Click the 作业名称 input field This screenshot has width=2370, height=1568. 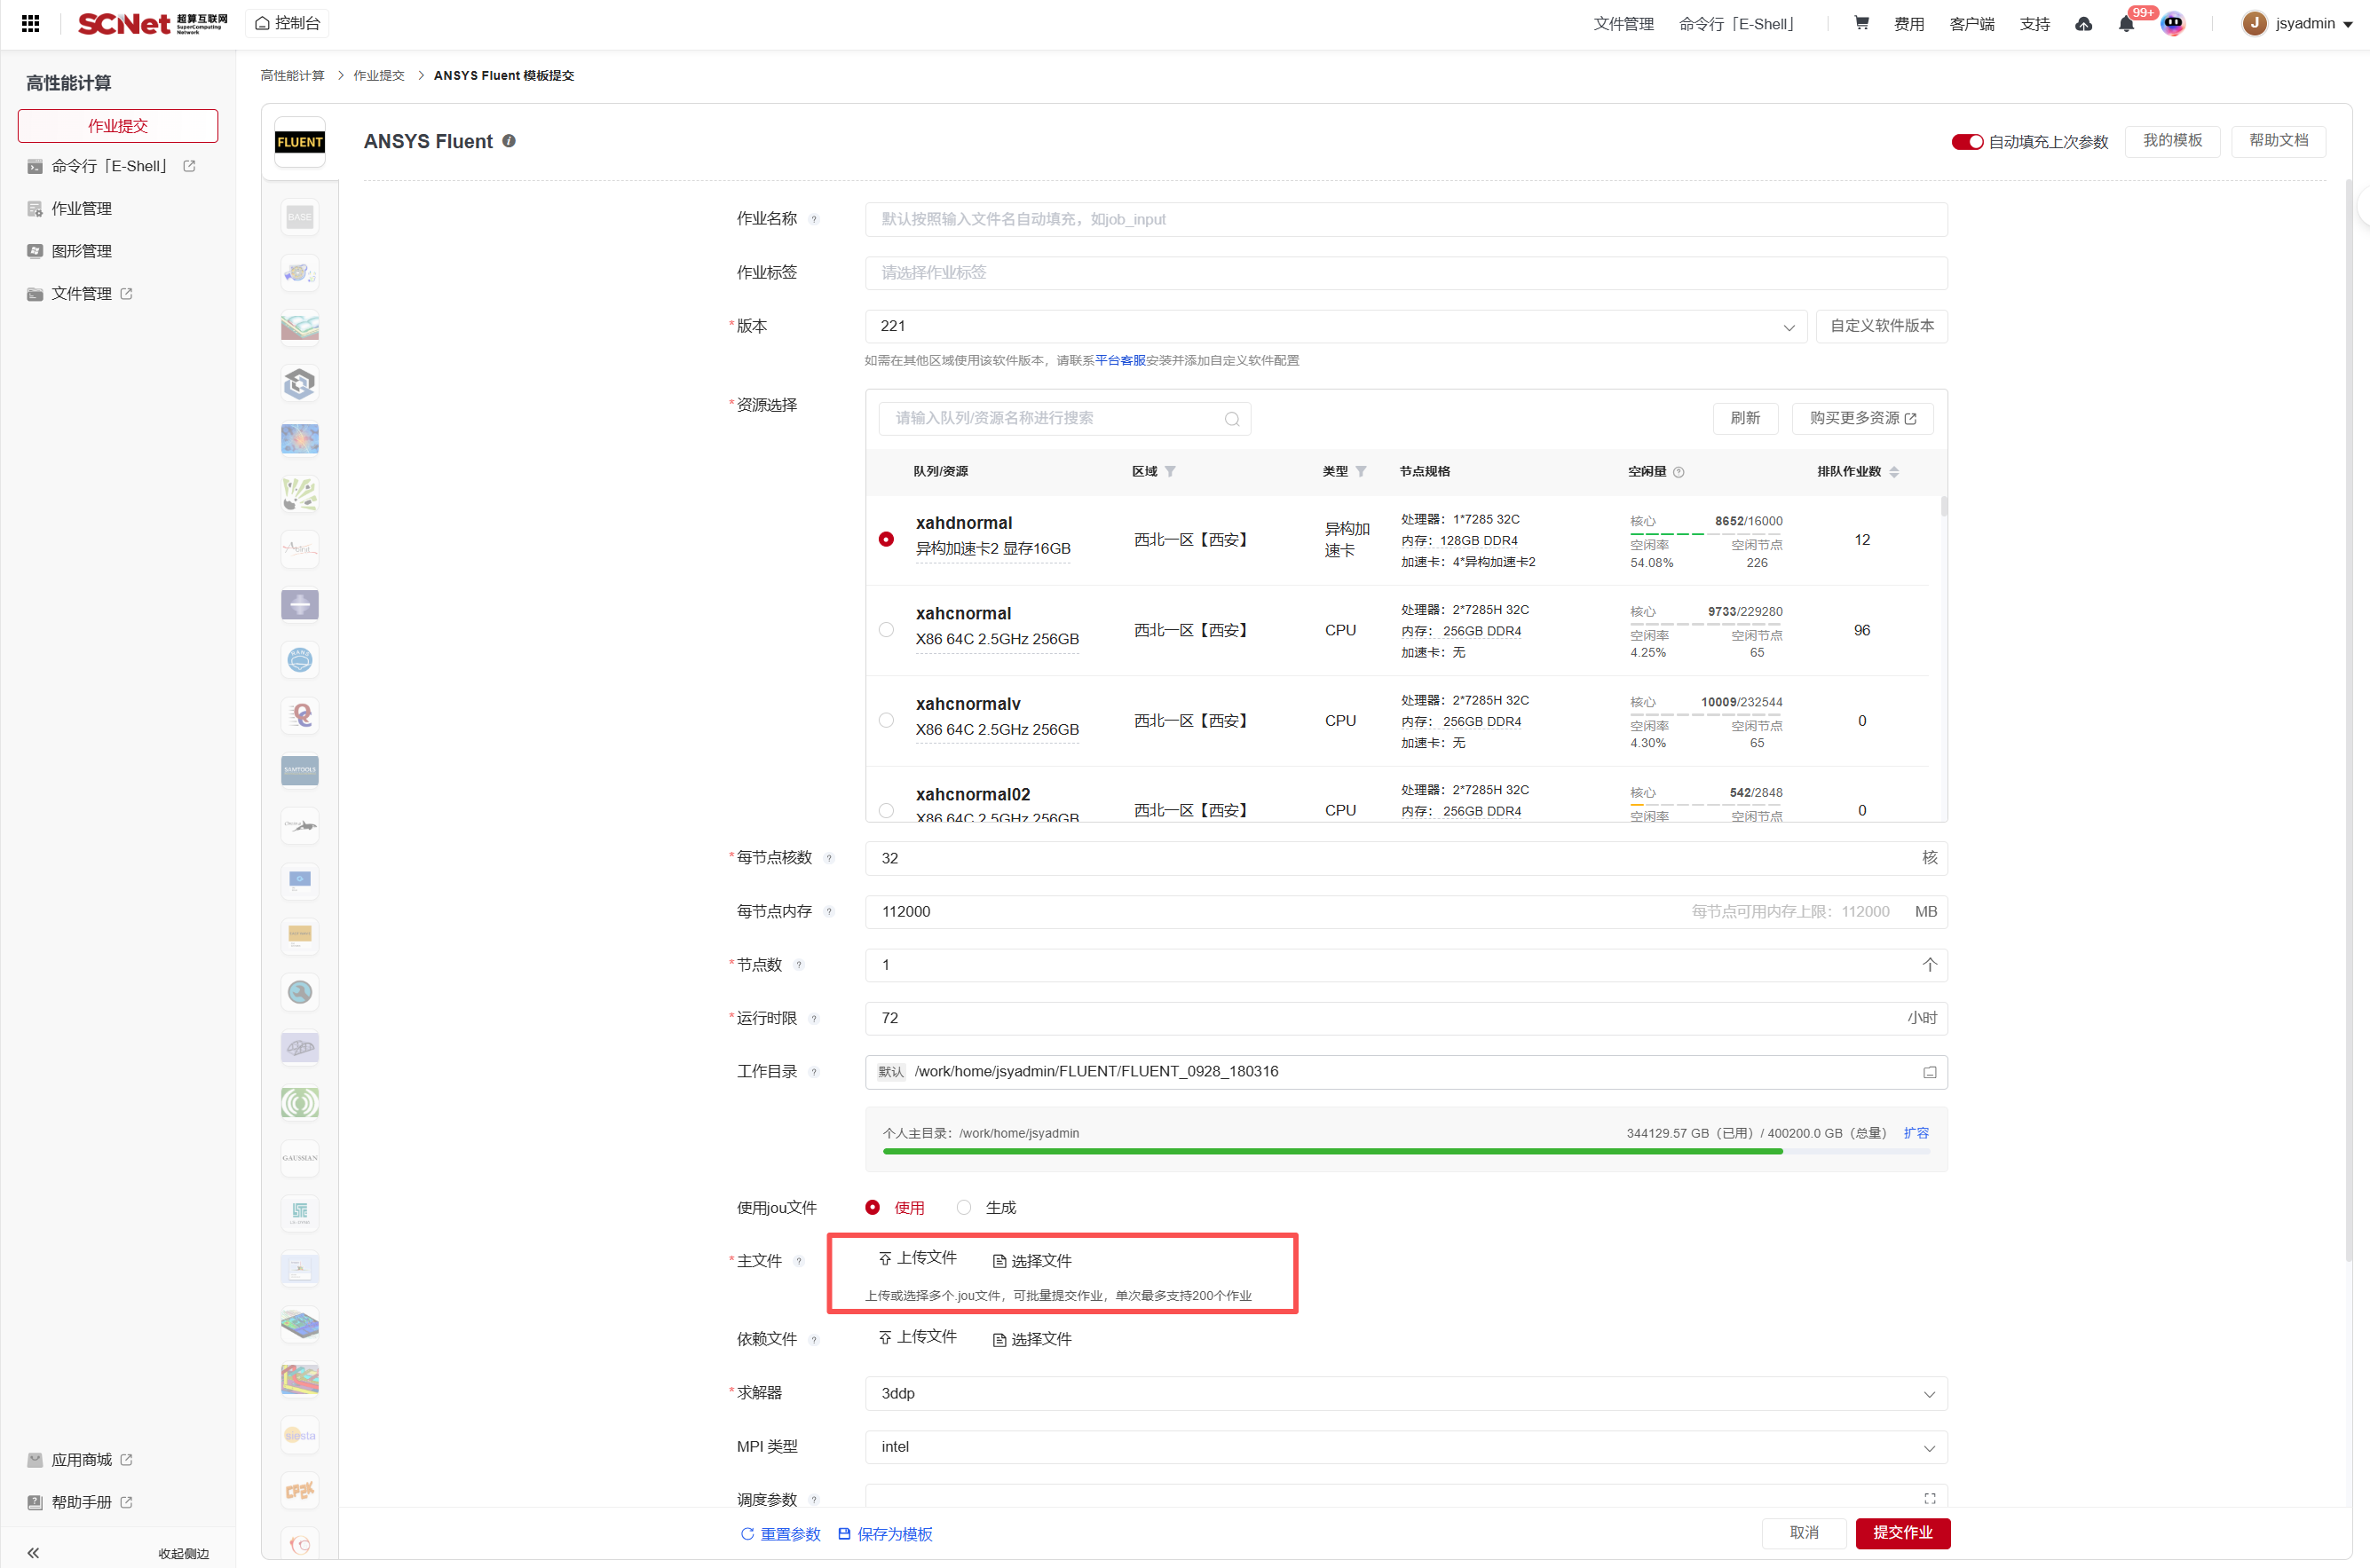point(1405,219)
